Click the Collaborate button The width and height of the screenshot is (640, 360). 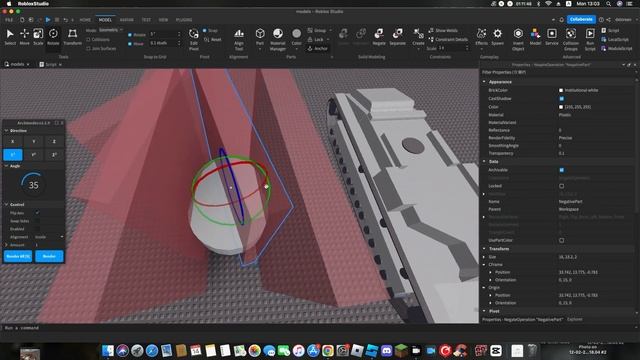[581, 20]
